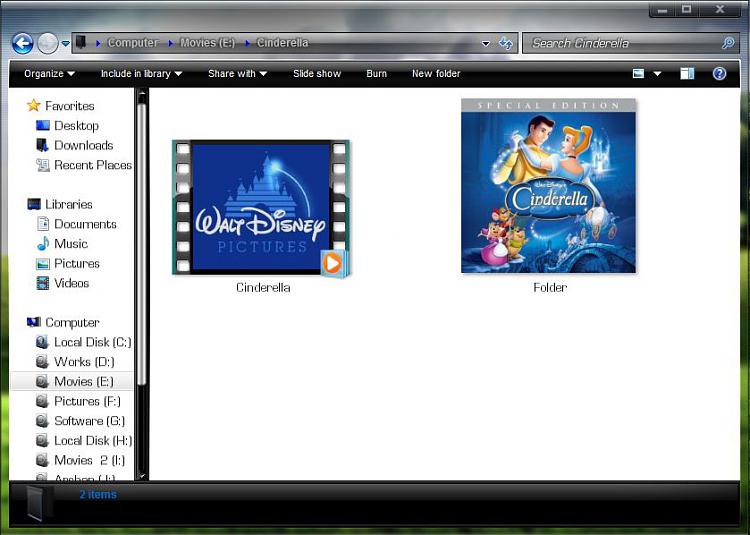The height and width of the screenshot is (535, 750).
Task: Click the Desktop icon in Favorites
Action: click(x=43, y=125)
